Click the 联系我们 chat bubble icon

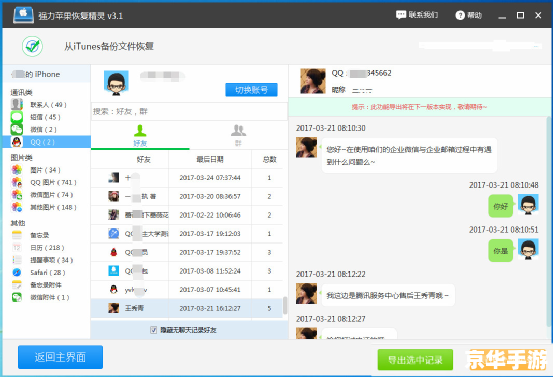(401, 15)
